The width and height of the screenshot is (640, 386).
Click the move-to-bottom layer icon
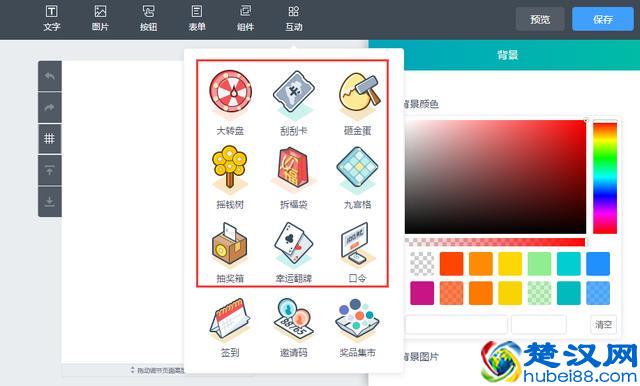[x=50, y=202]
